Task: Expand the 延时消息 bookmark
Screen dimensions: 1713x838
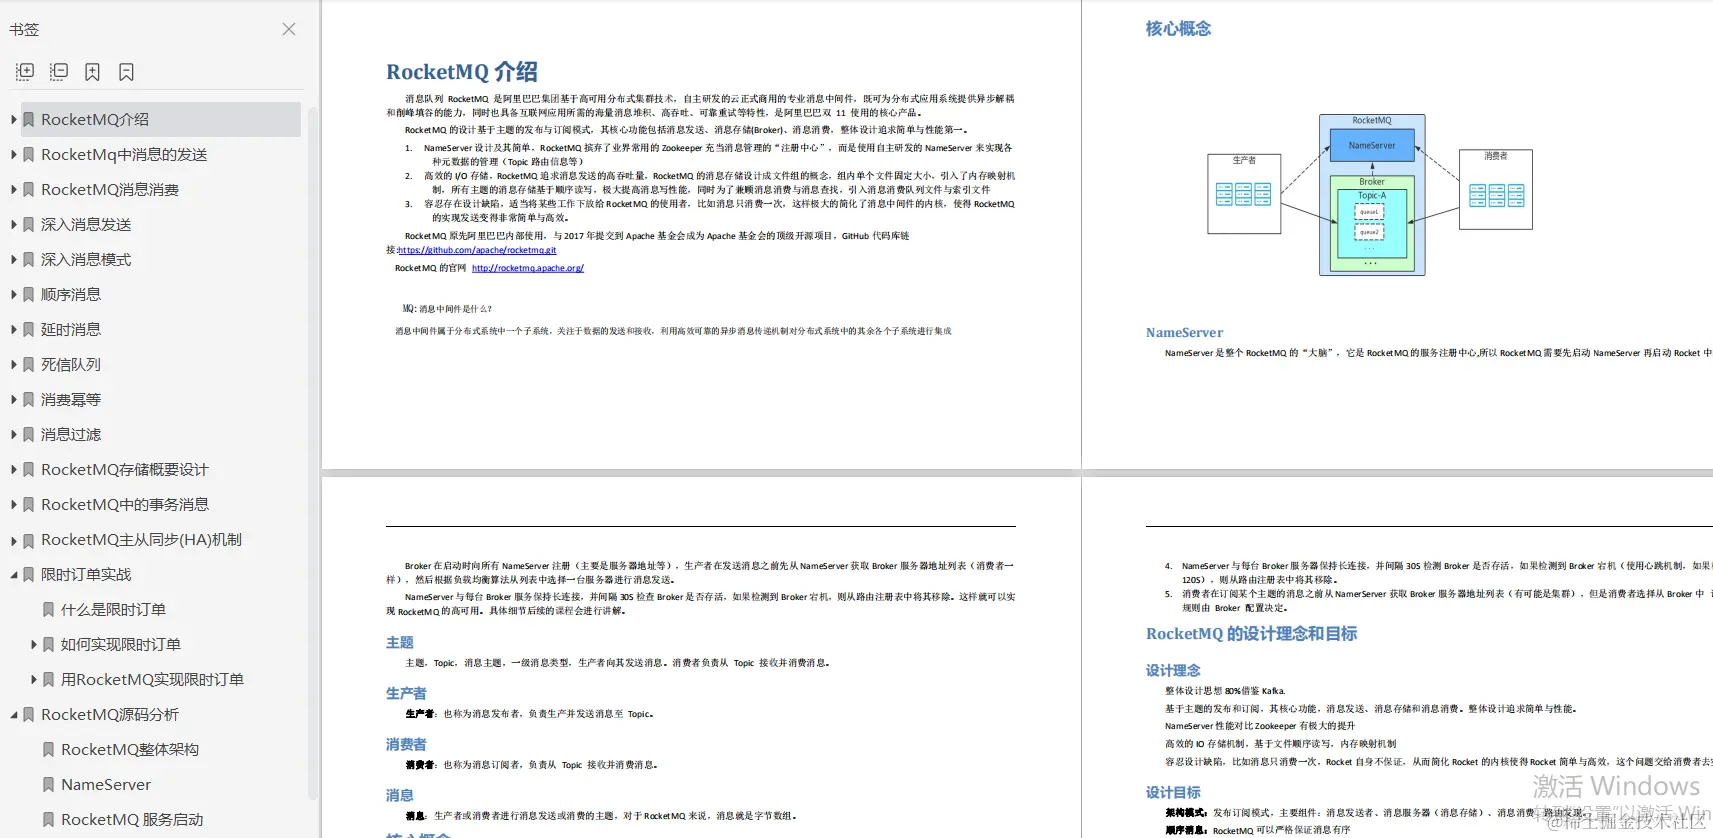Action: (14, 329)
